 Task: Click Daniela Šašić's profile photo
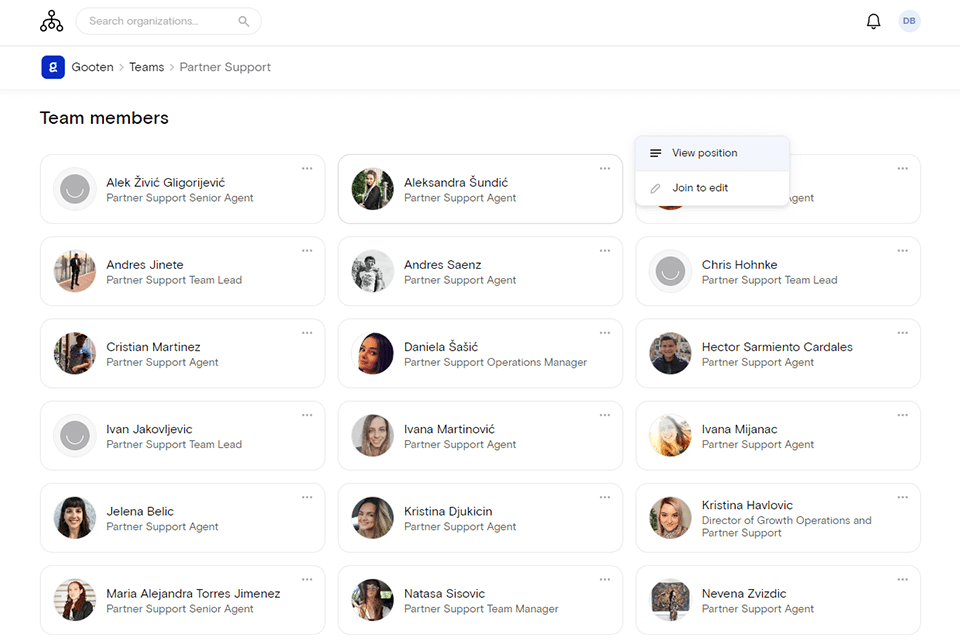point(372,353)
